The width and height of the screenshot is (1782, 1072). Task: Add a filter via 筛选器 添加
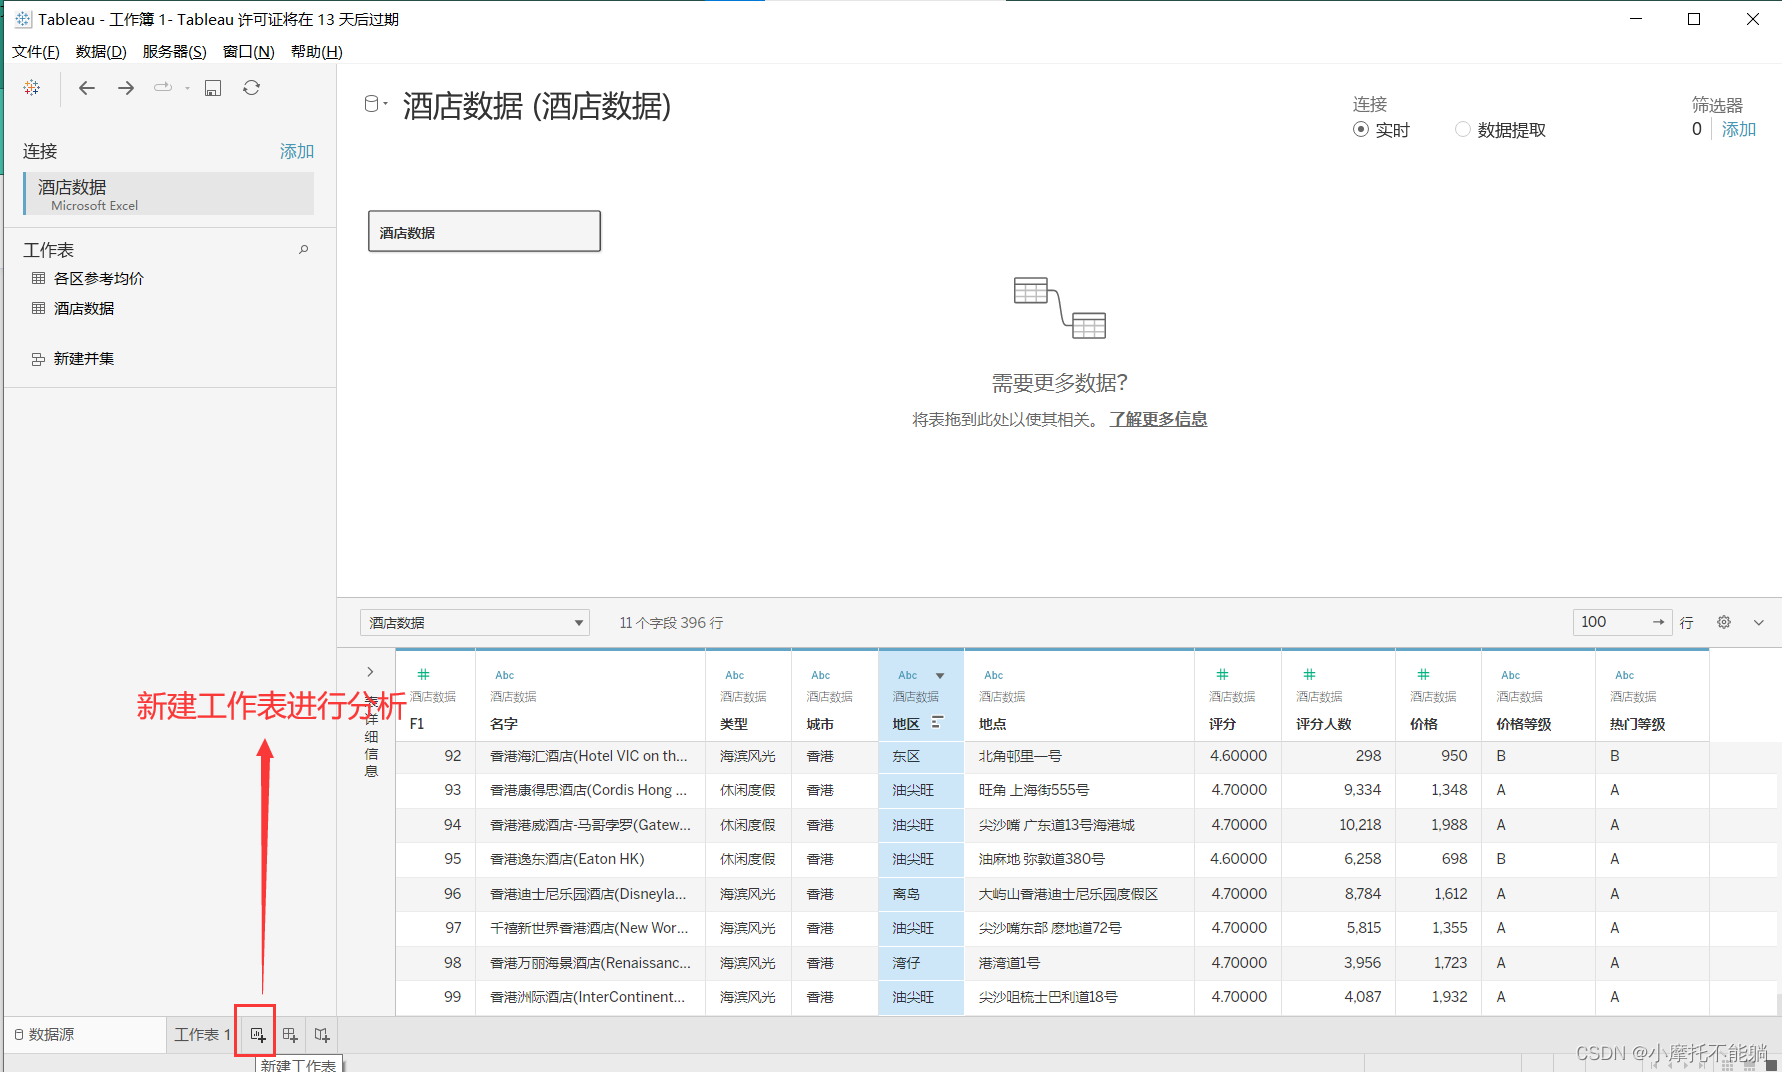tap(1739, 129)
